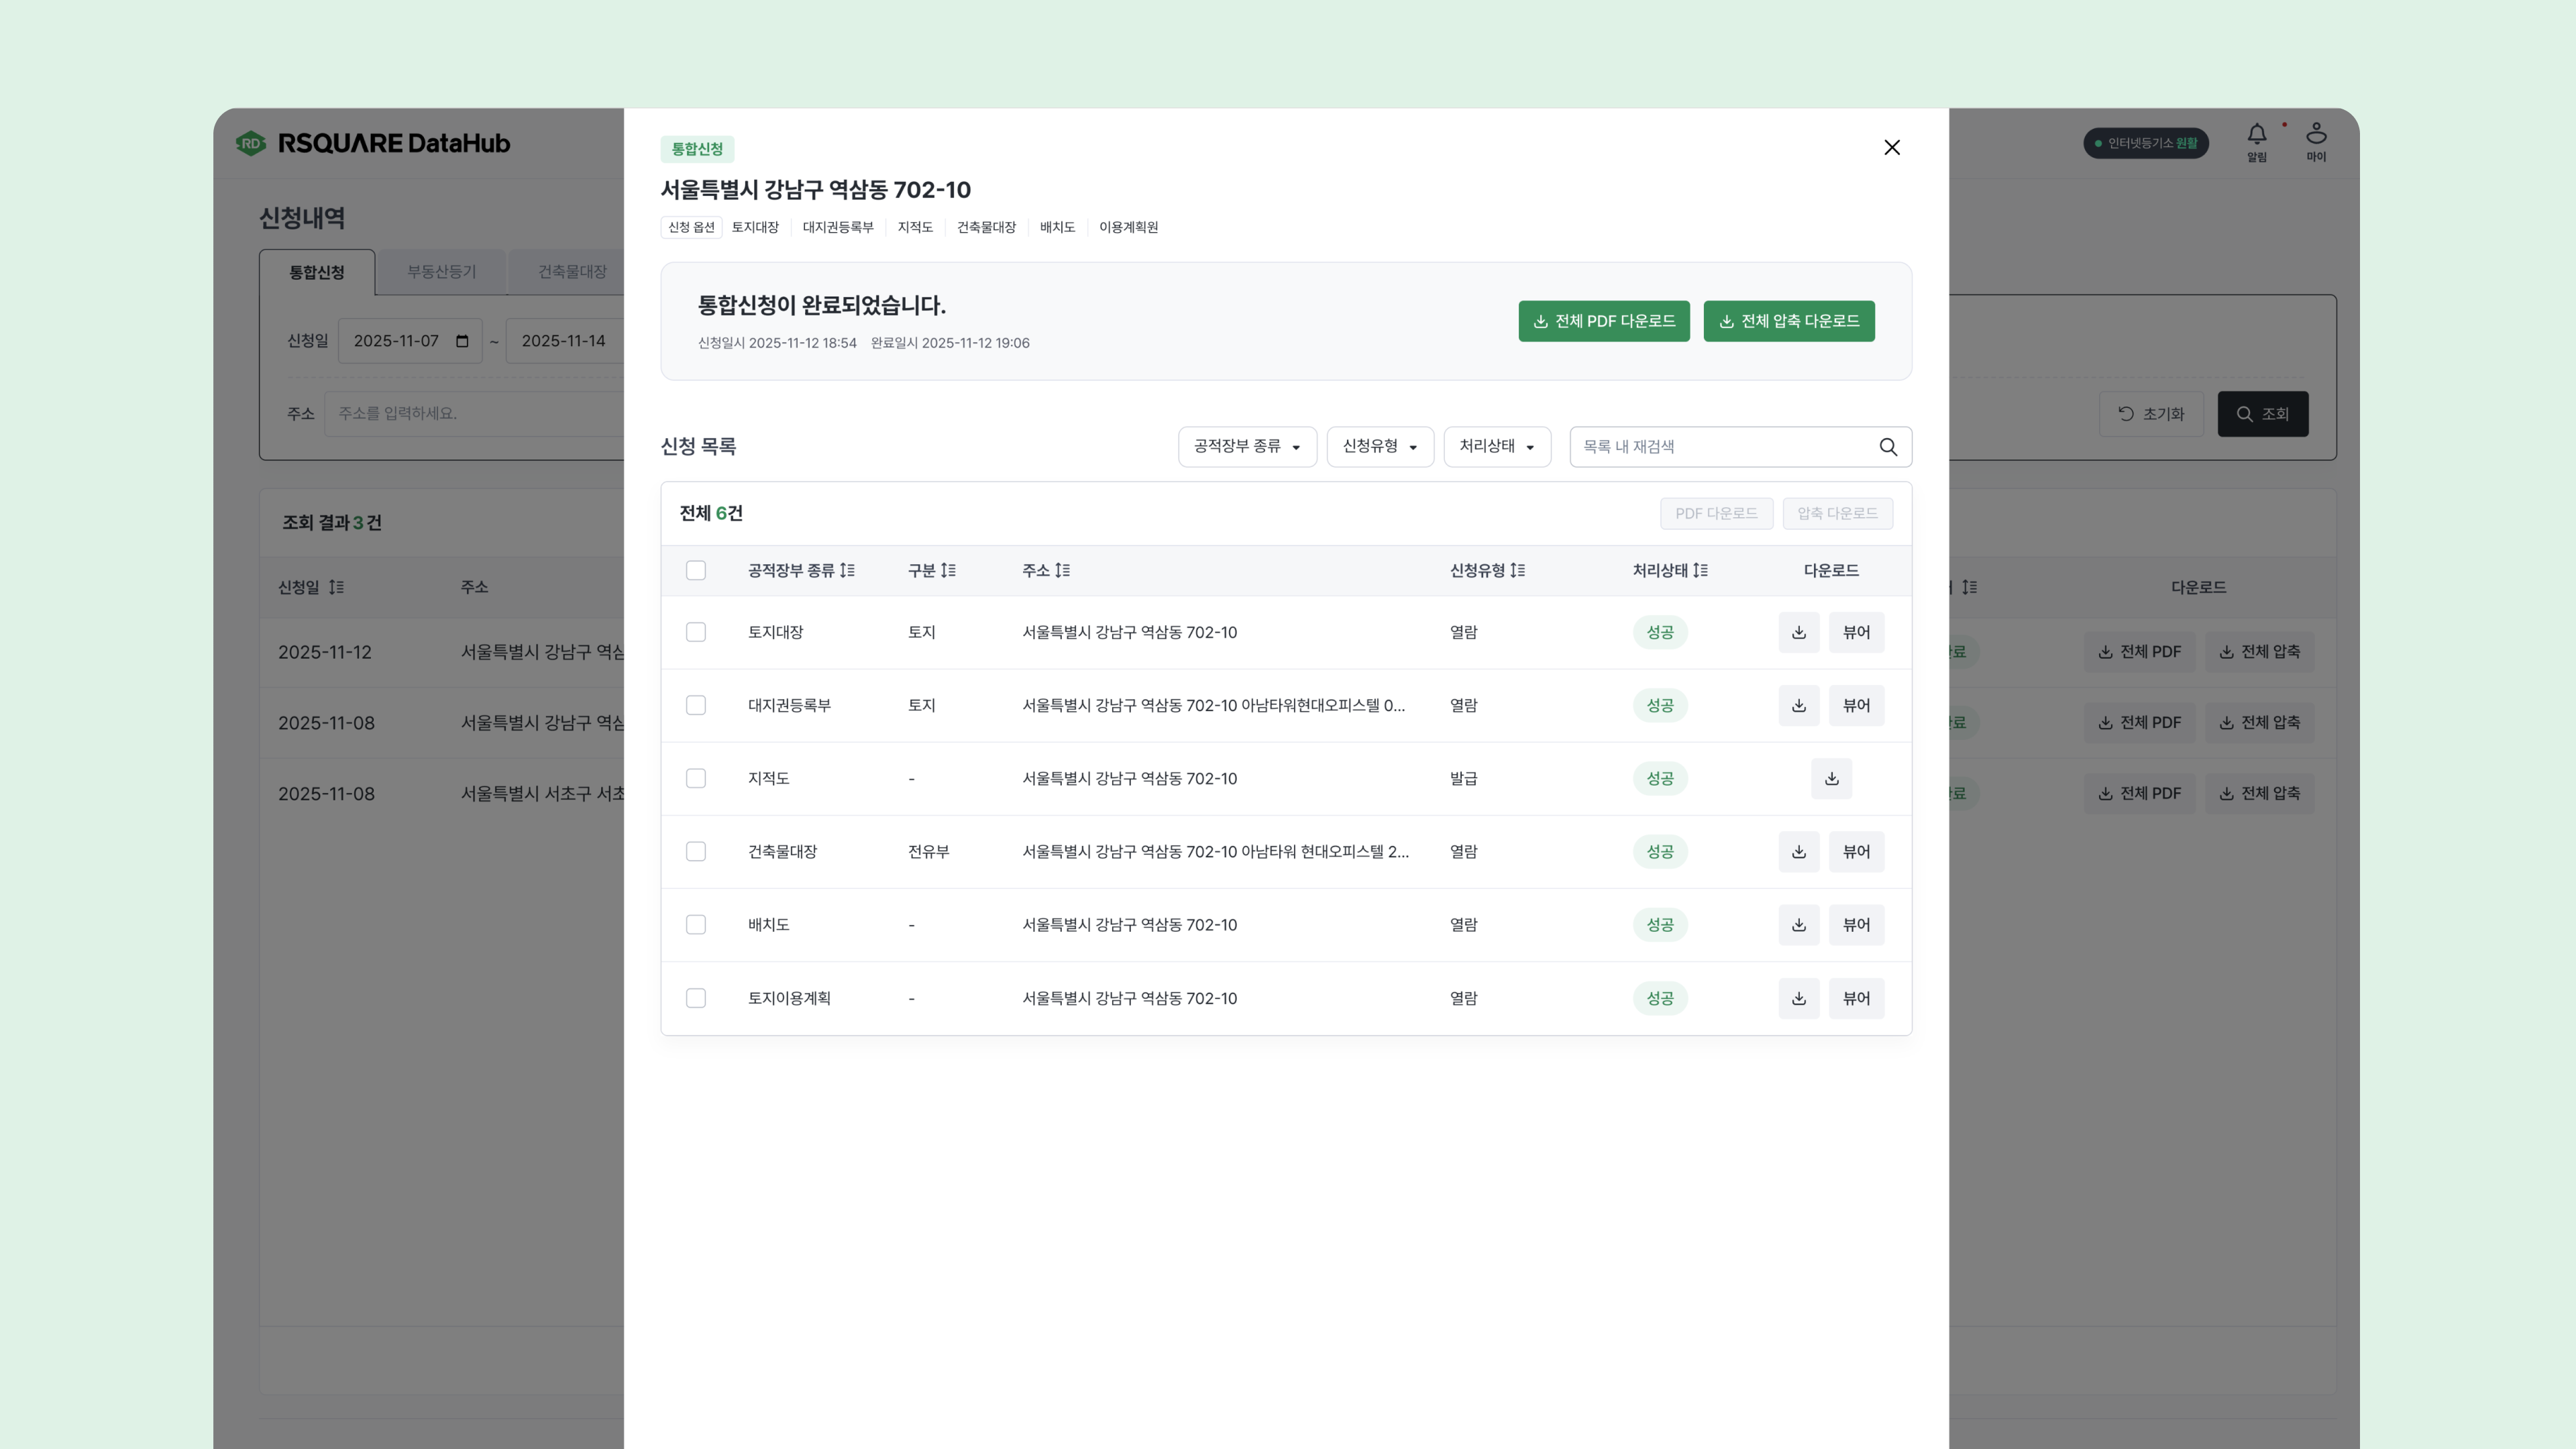Click download icon for 토지이용계획 row

point(1798,998)
